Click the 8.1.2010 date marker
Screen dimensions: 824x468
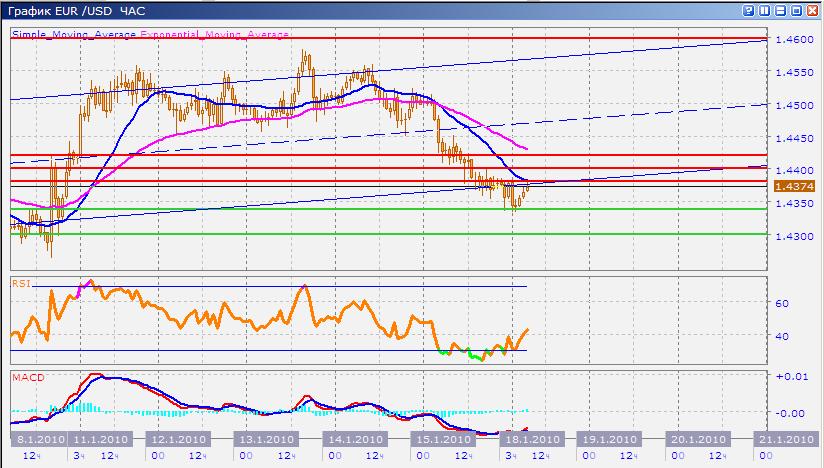[39, 439]
